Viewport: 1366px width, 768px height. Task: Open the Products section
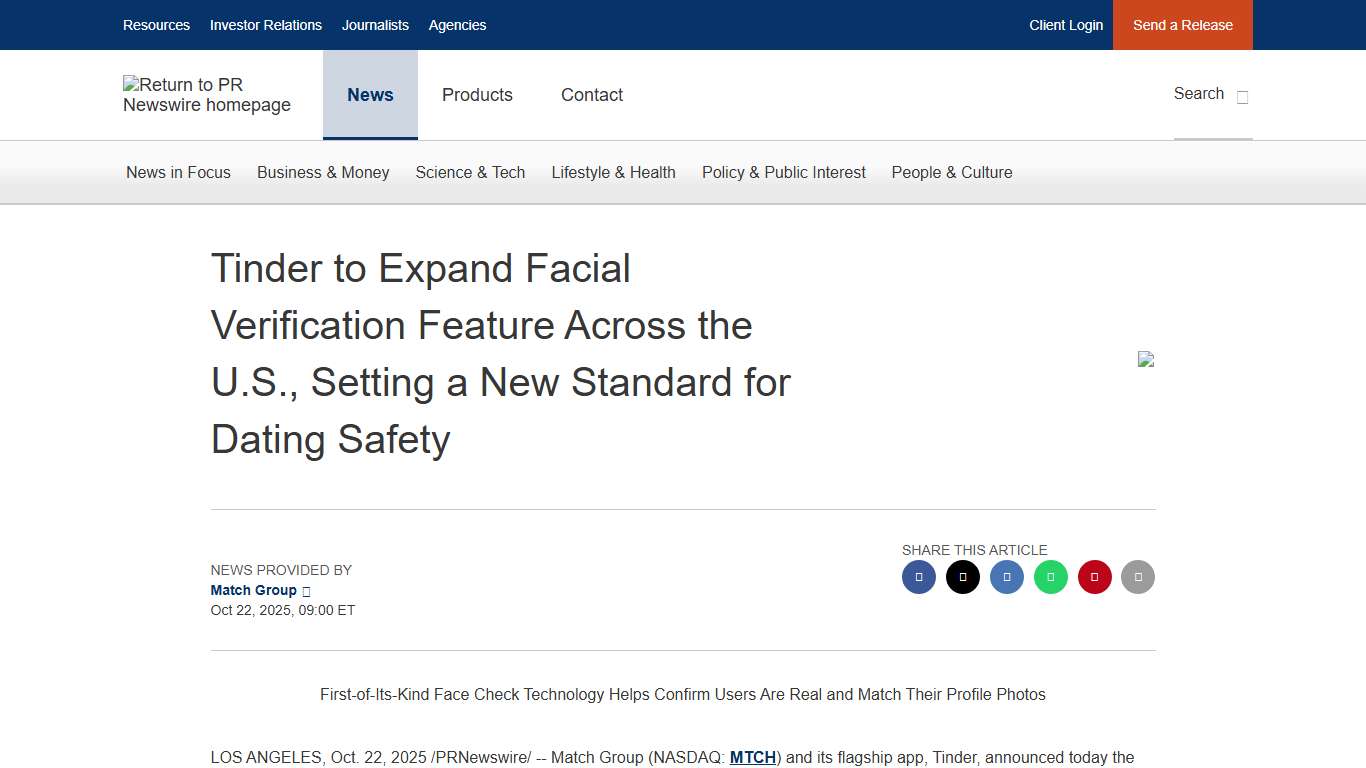point(477,95)
